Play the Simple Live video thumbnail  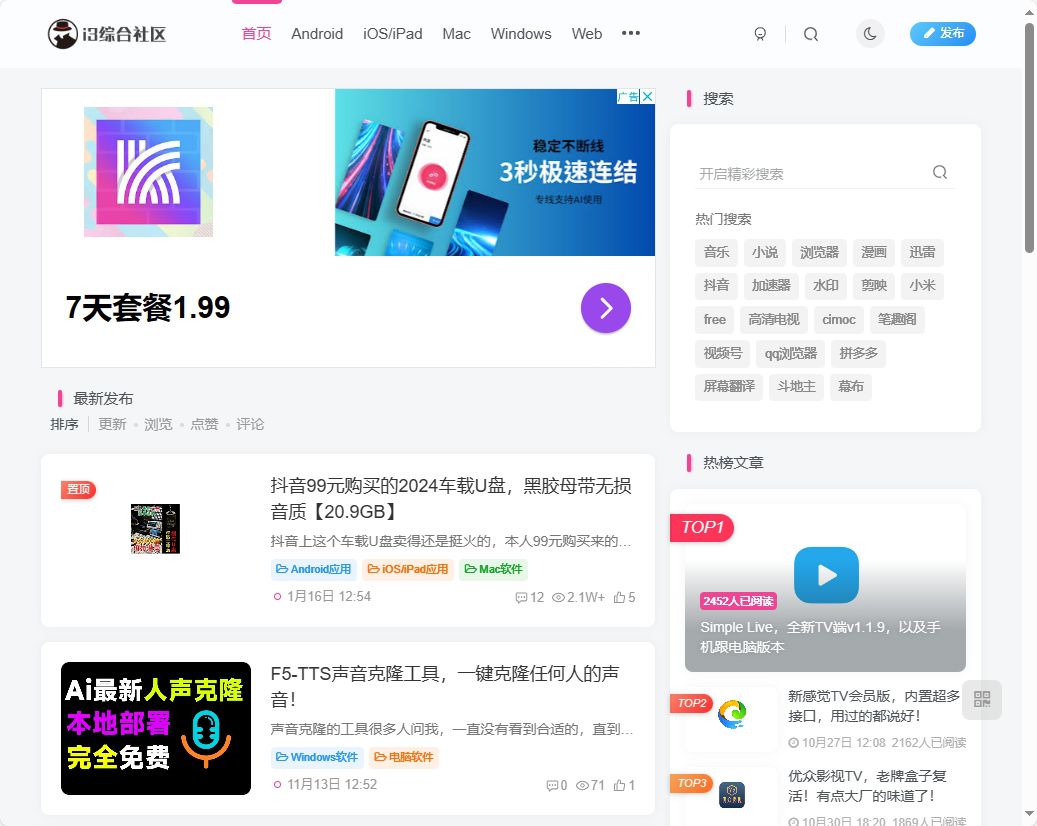click(826, 575)
